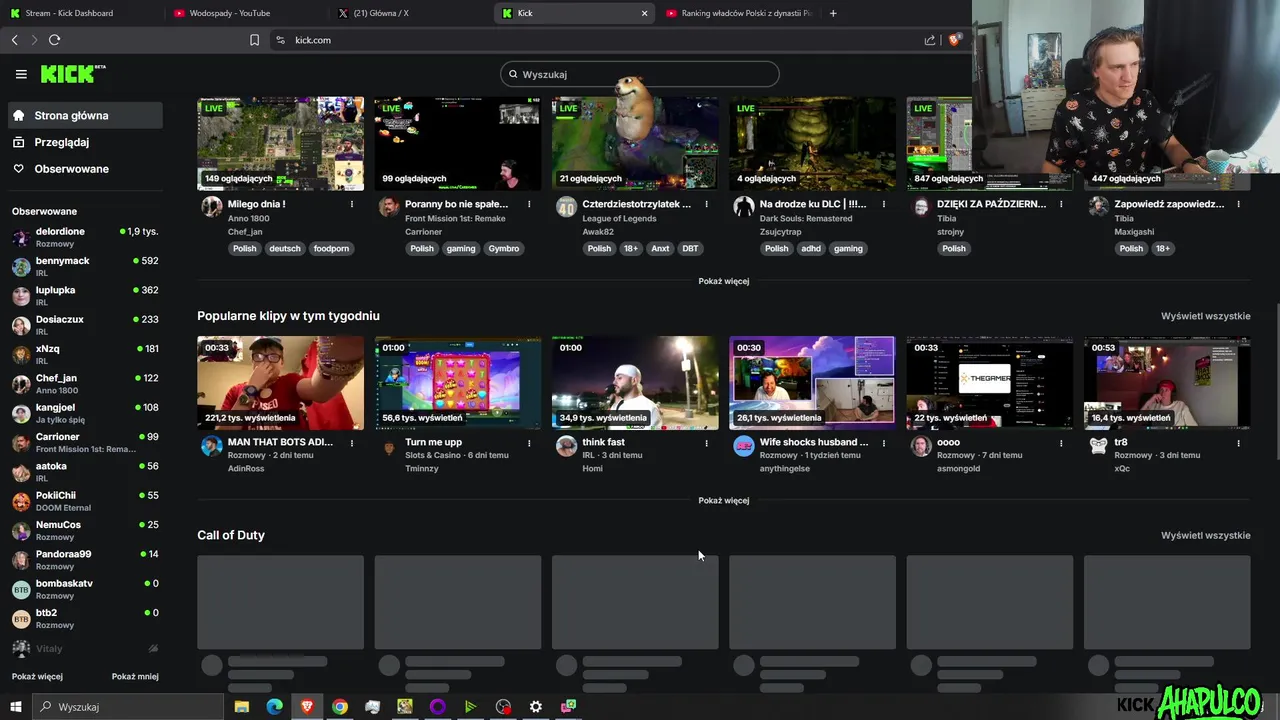Viewport: 1280px width, 720px height.
Task: Open AdinRoss avatar under clip
Action: [211, 446]
